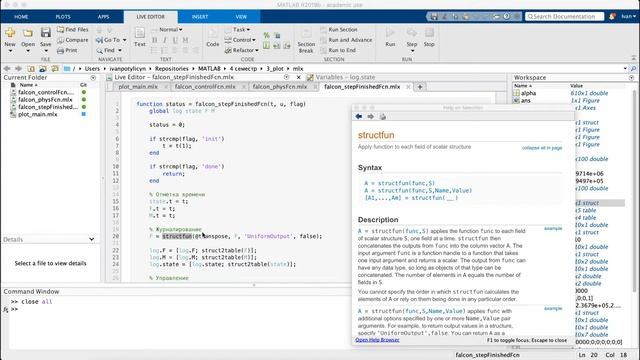Expand the Details panel chevron
Viewport: 640px width, 360px height.
[91, 239]
